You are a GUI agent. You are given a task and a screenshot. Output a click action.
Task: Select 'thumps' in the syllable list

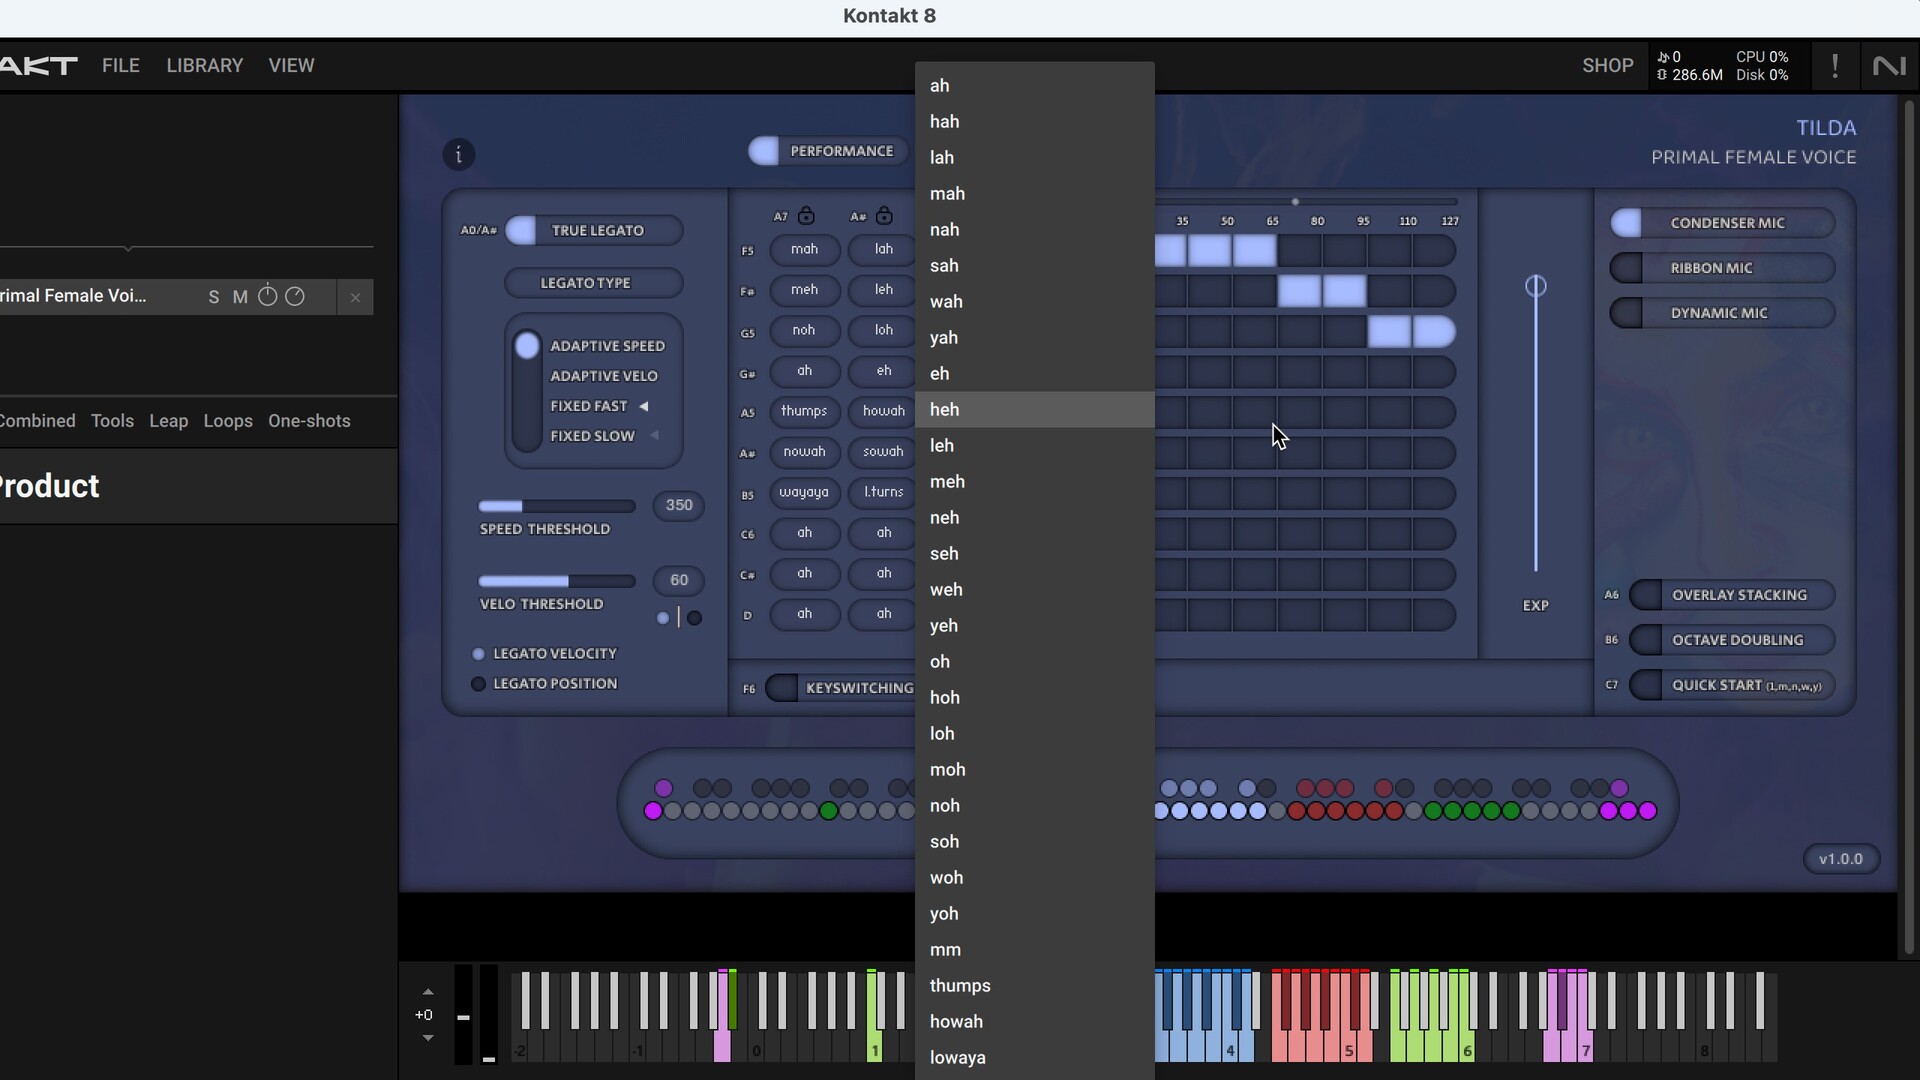[1035, 986]
